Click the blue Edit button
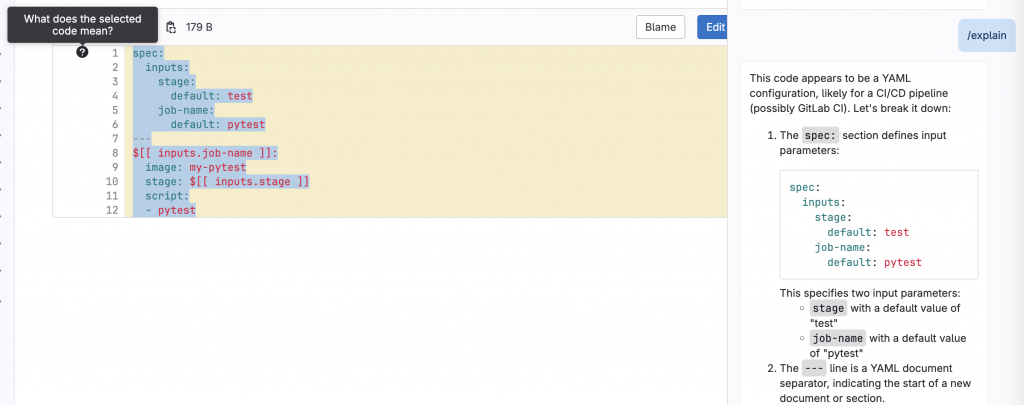 714,27
